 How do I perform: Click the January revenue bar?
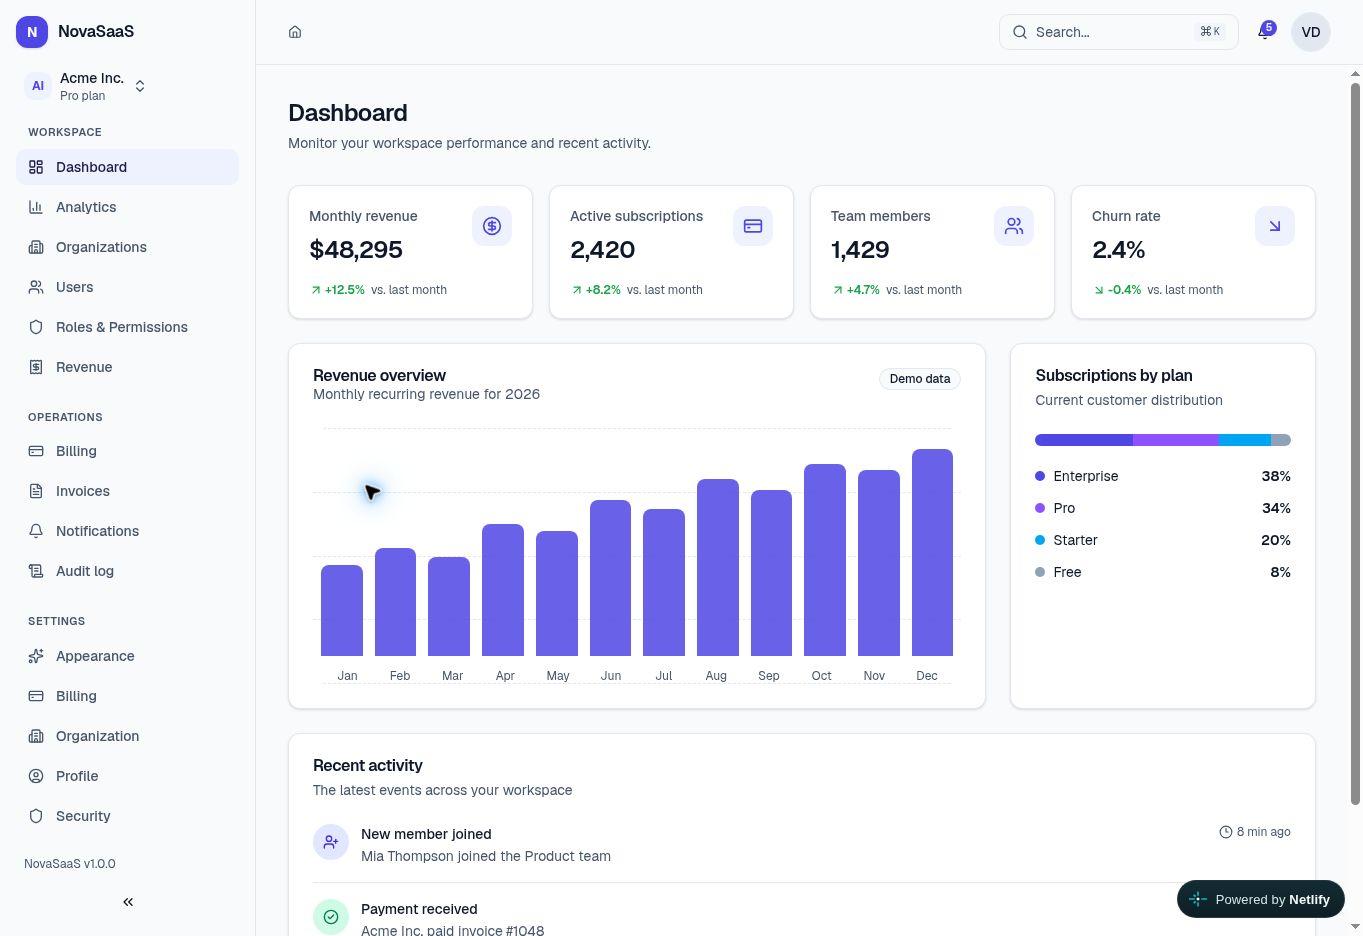342,610
